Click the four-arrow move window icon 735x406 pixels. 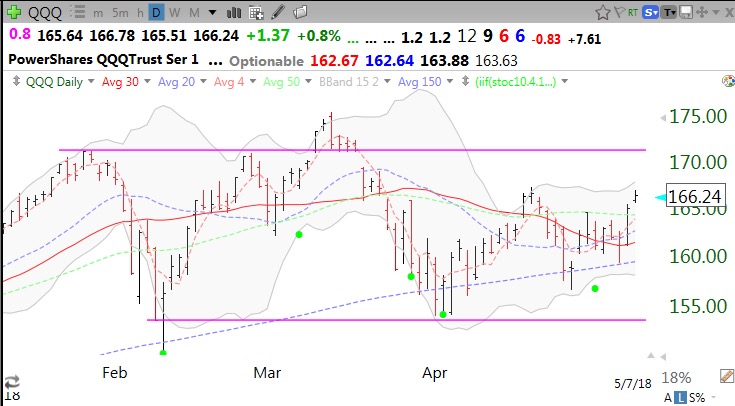[702, 12]
